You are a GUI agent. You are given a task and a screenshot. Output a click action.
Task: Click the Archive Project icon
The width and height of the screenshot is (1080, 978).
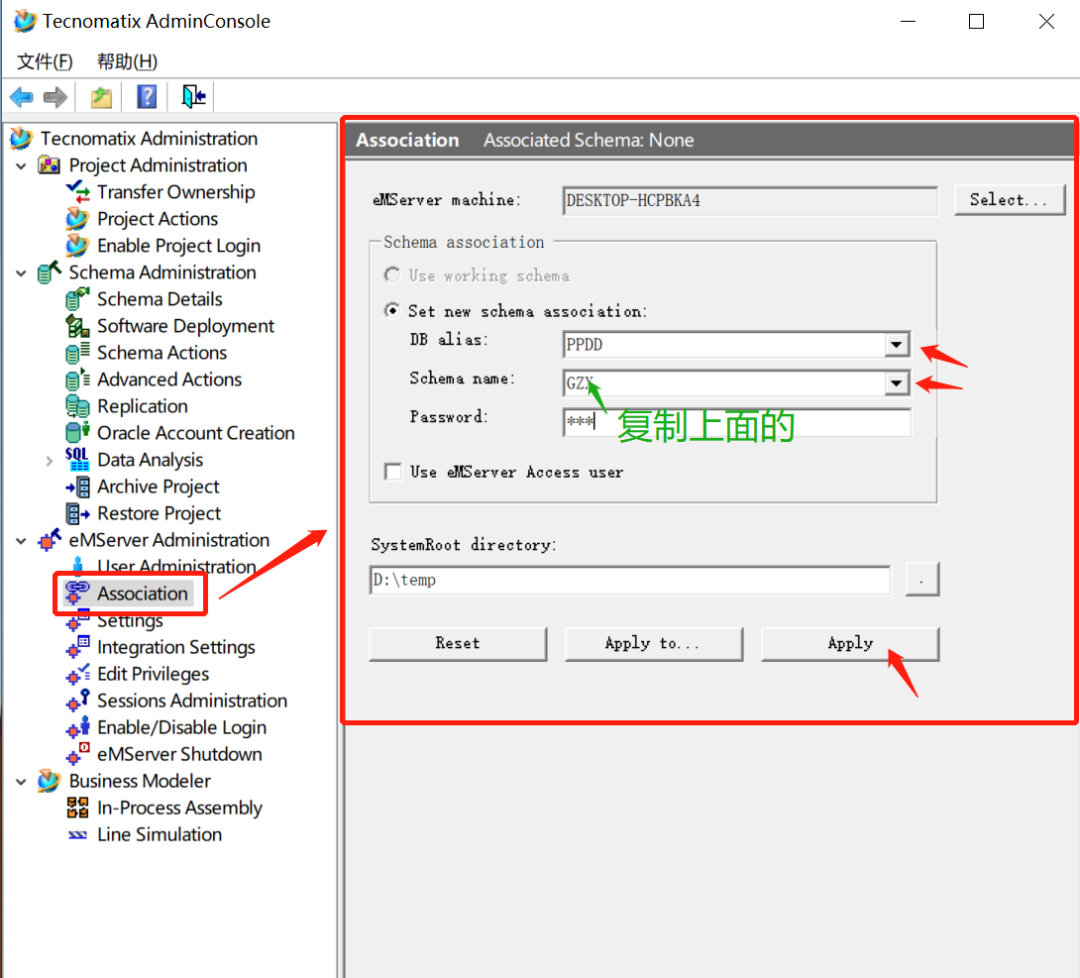(x=77, y=486)
